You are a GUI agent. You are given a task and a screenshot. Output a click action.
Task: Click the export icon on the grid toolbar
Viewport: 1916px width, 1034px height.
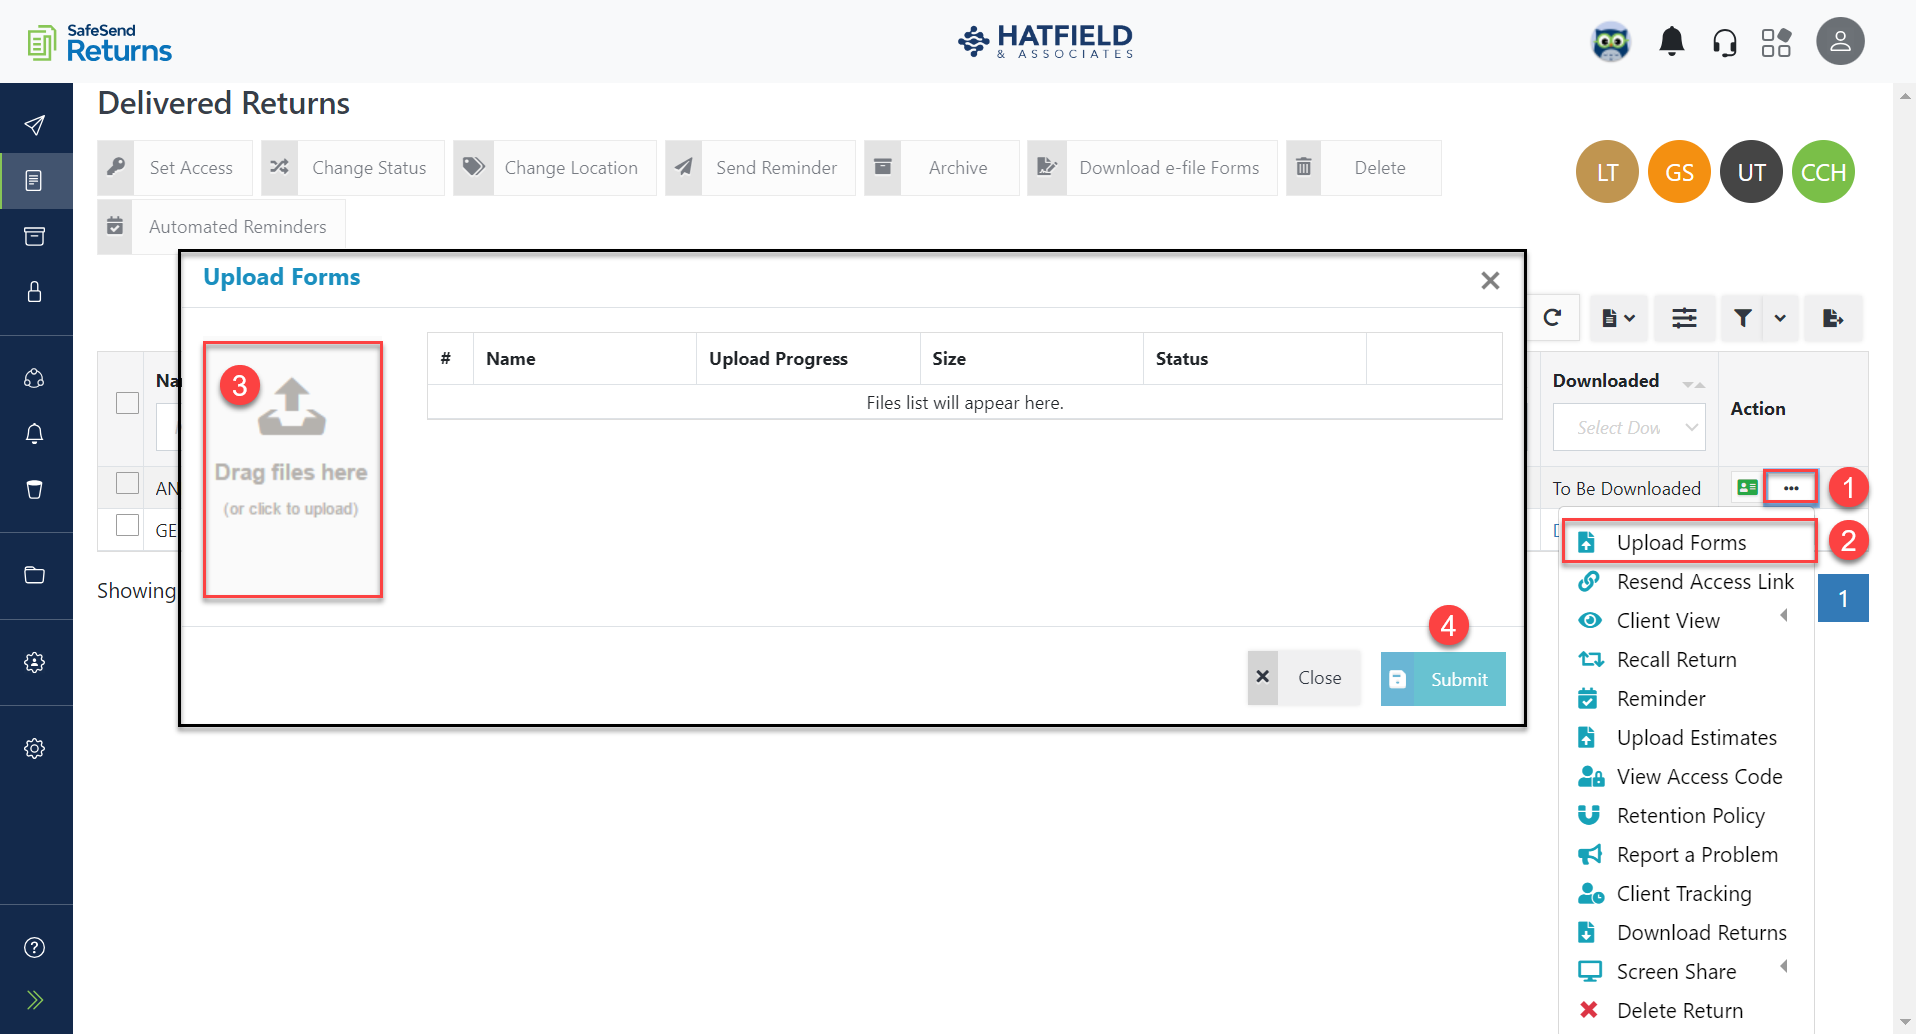pos(1833,318)
